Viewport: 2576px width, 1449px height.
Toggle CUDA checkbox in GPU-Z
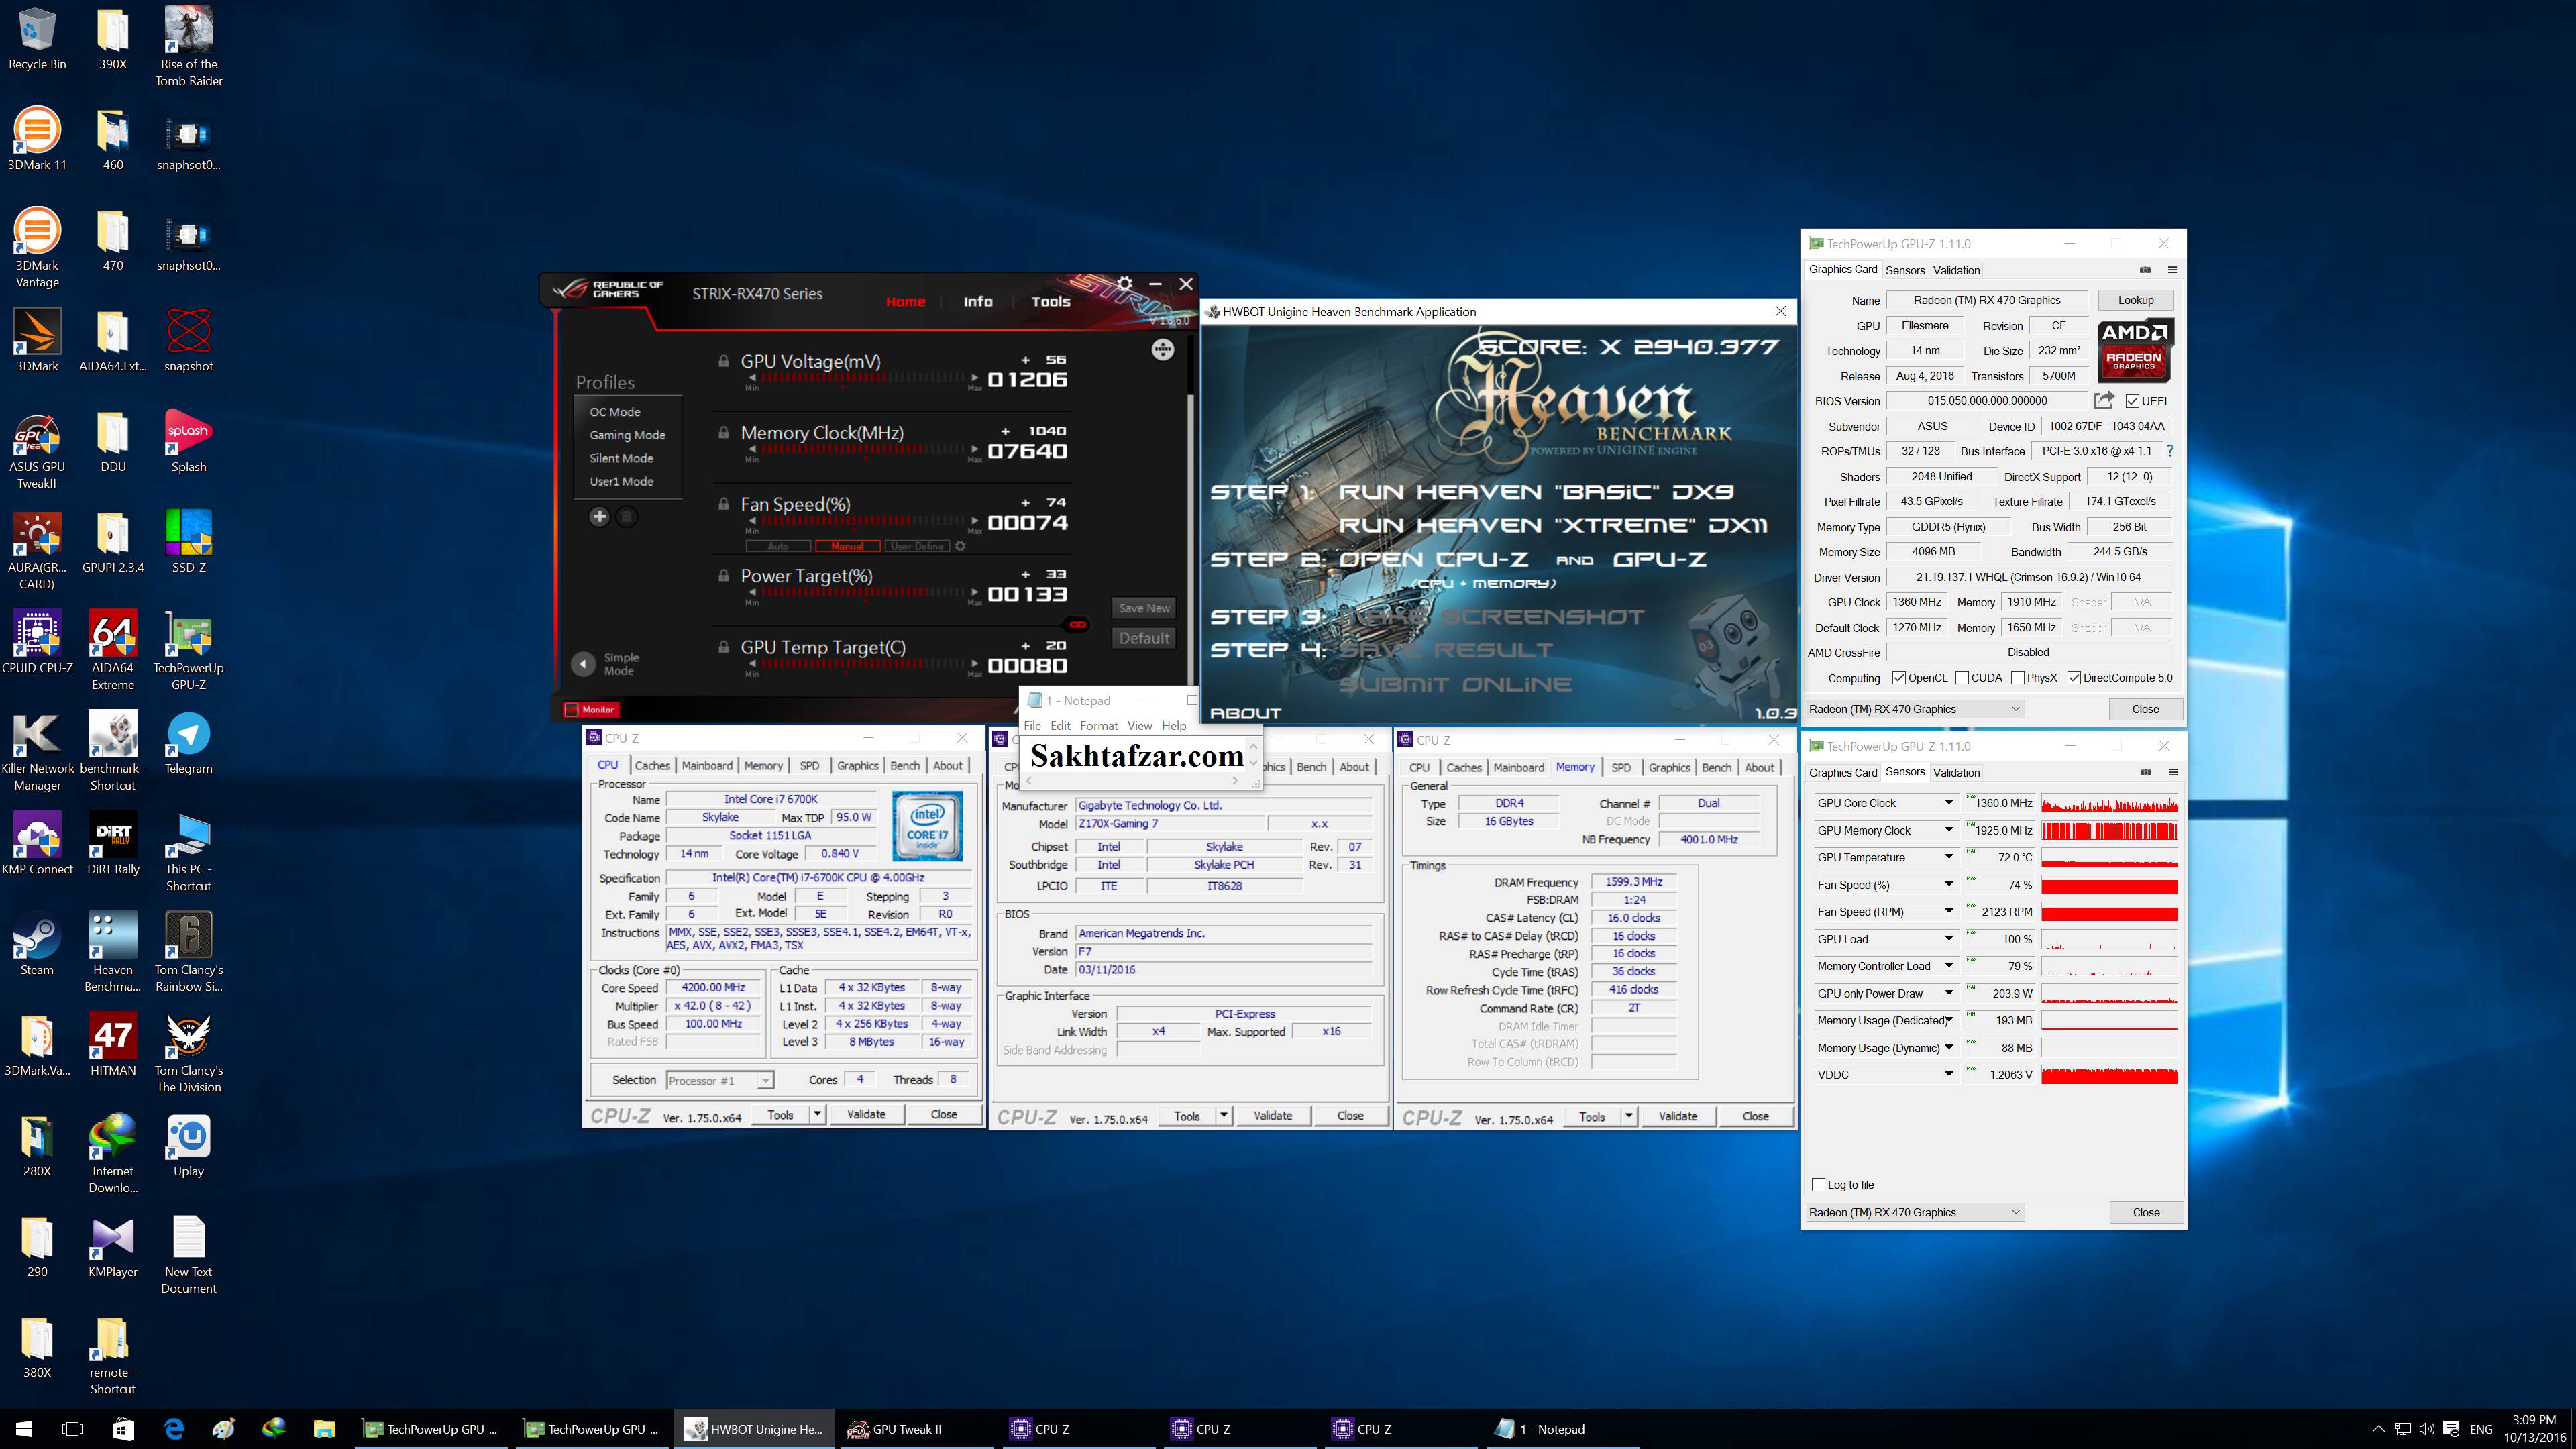[1962, 677]
